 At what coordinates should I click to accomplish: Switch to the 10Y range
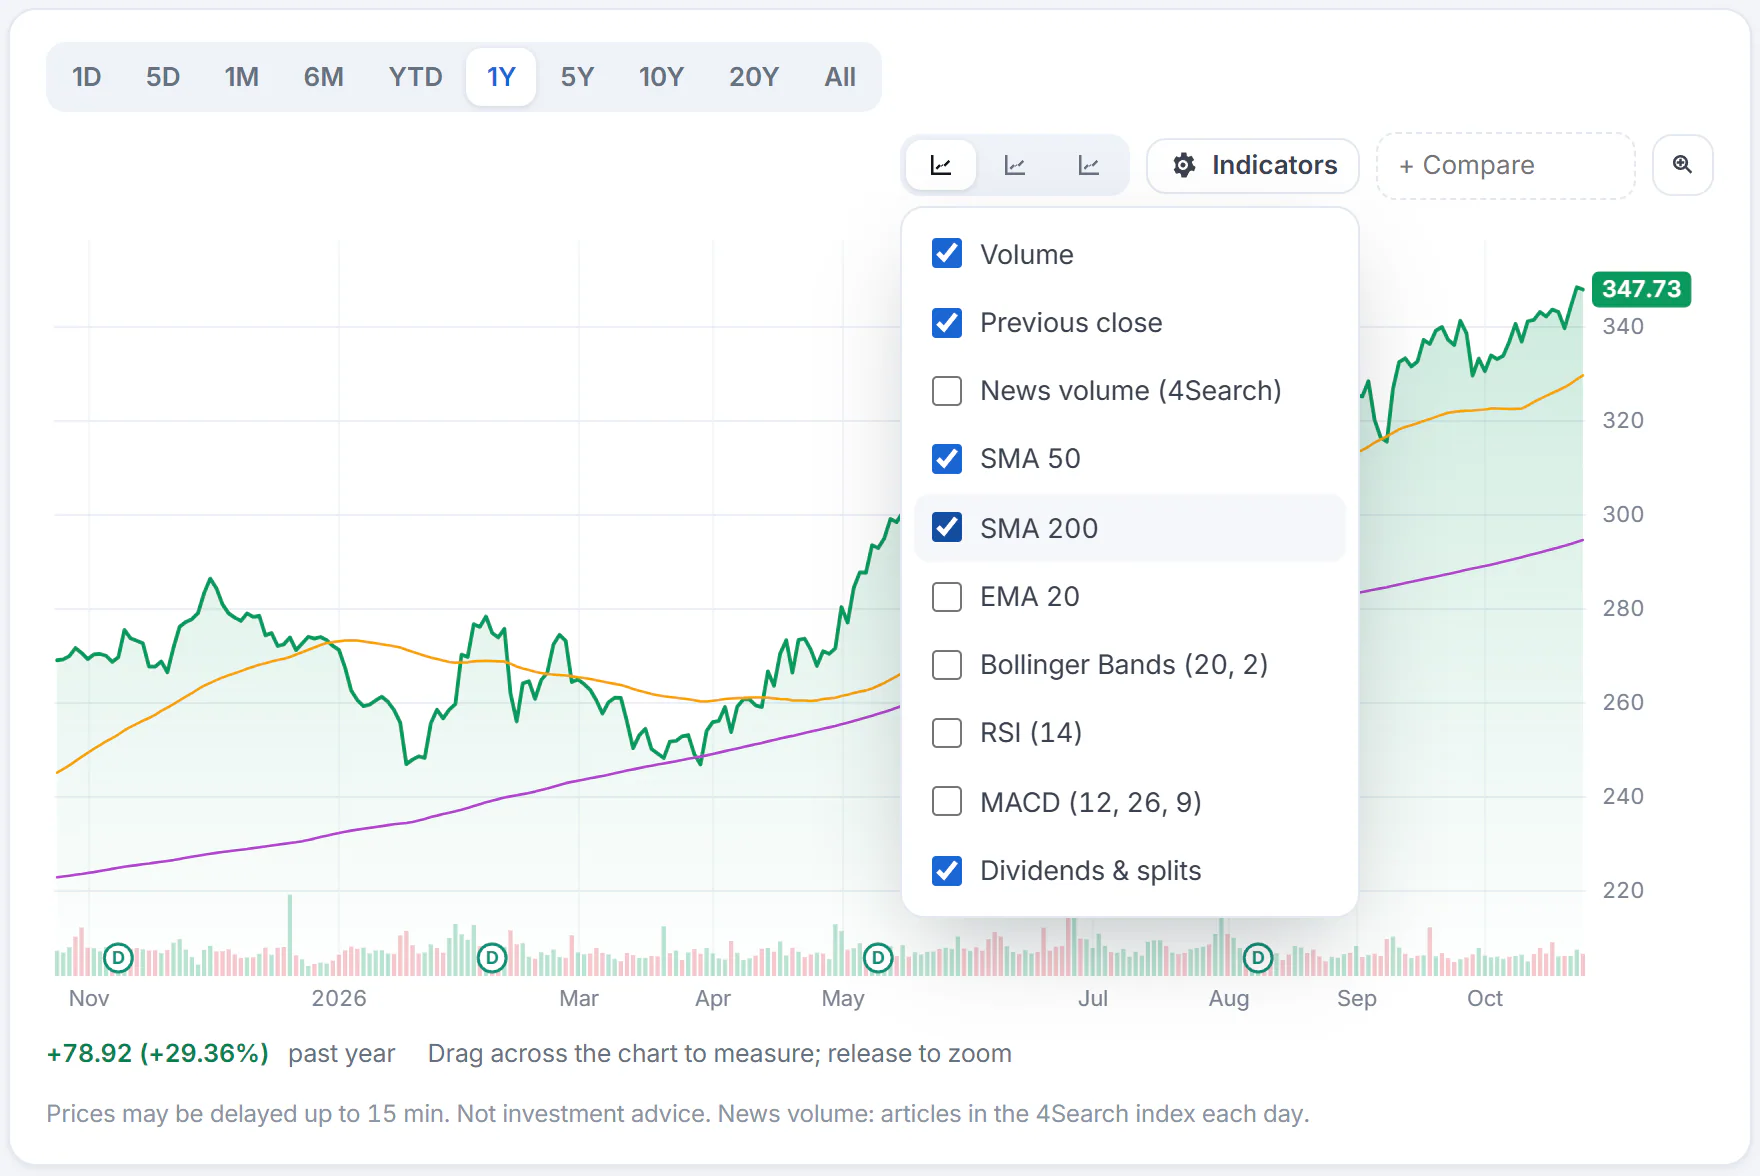point(661,77)
